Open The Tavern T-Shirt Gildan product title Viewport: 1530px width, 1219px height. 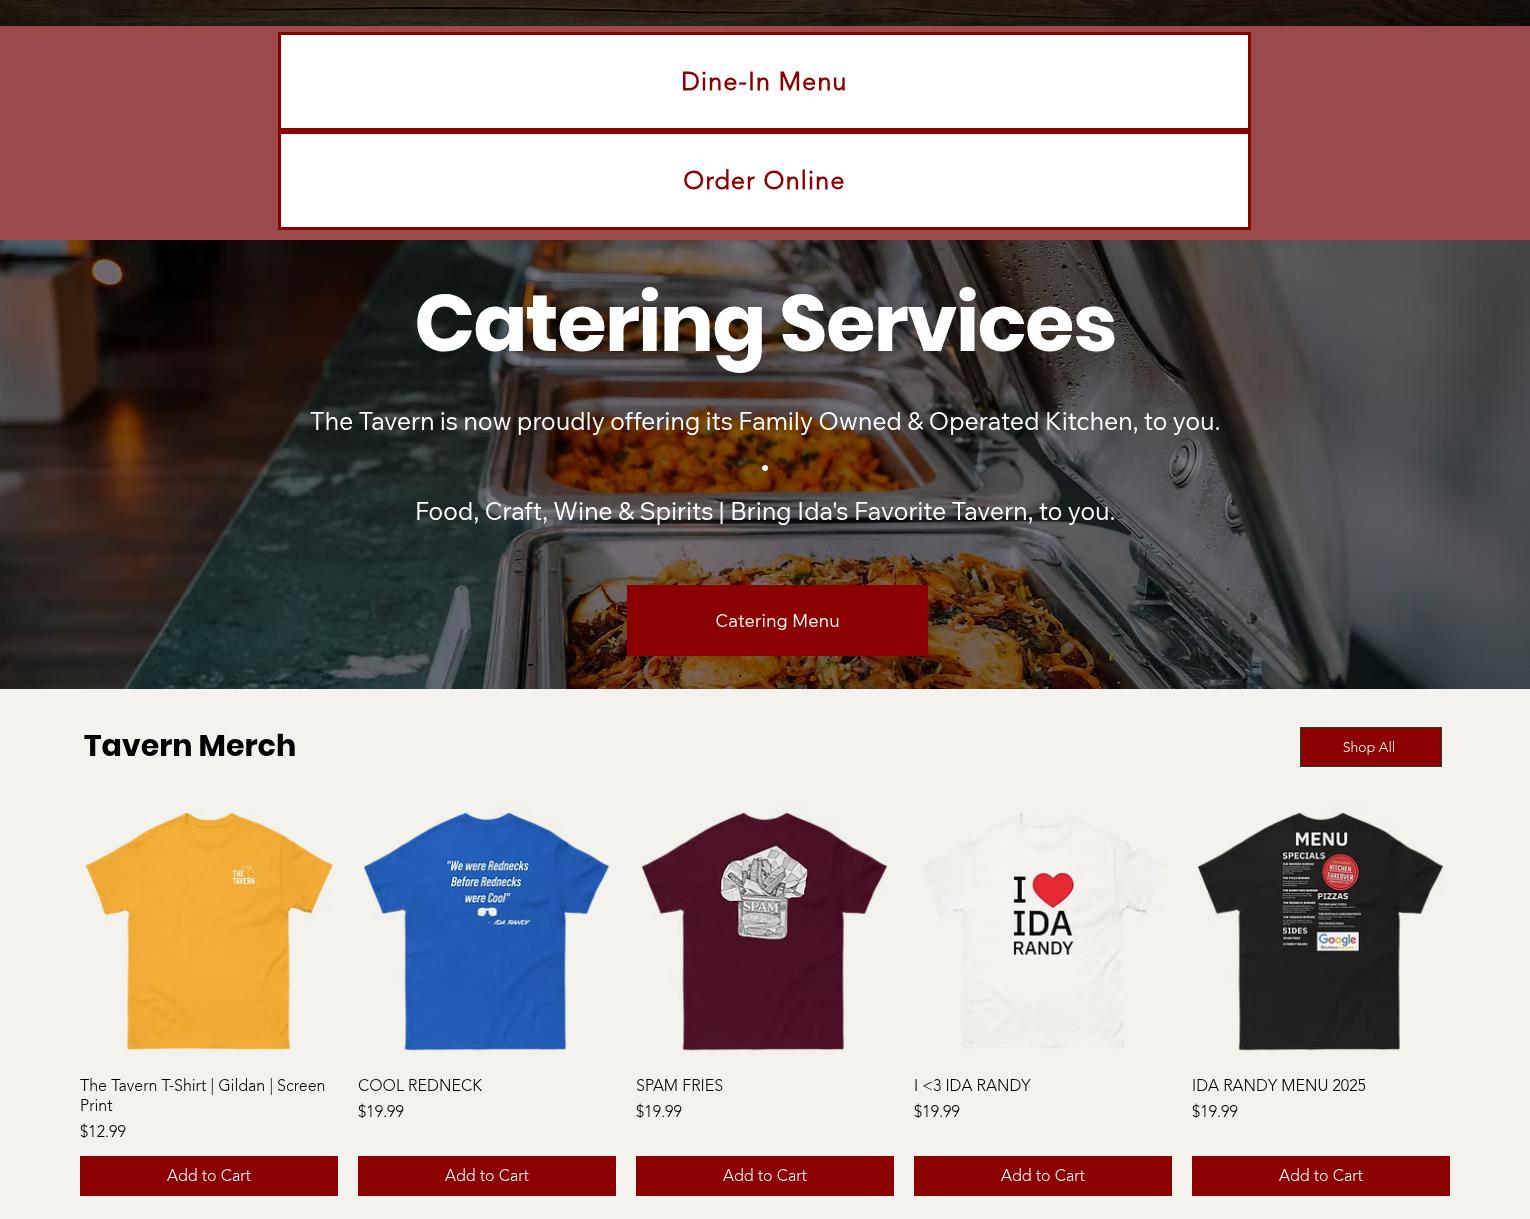tap(203, 1095)
